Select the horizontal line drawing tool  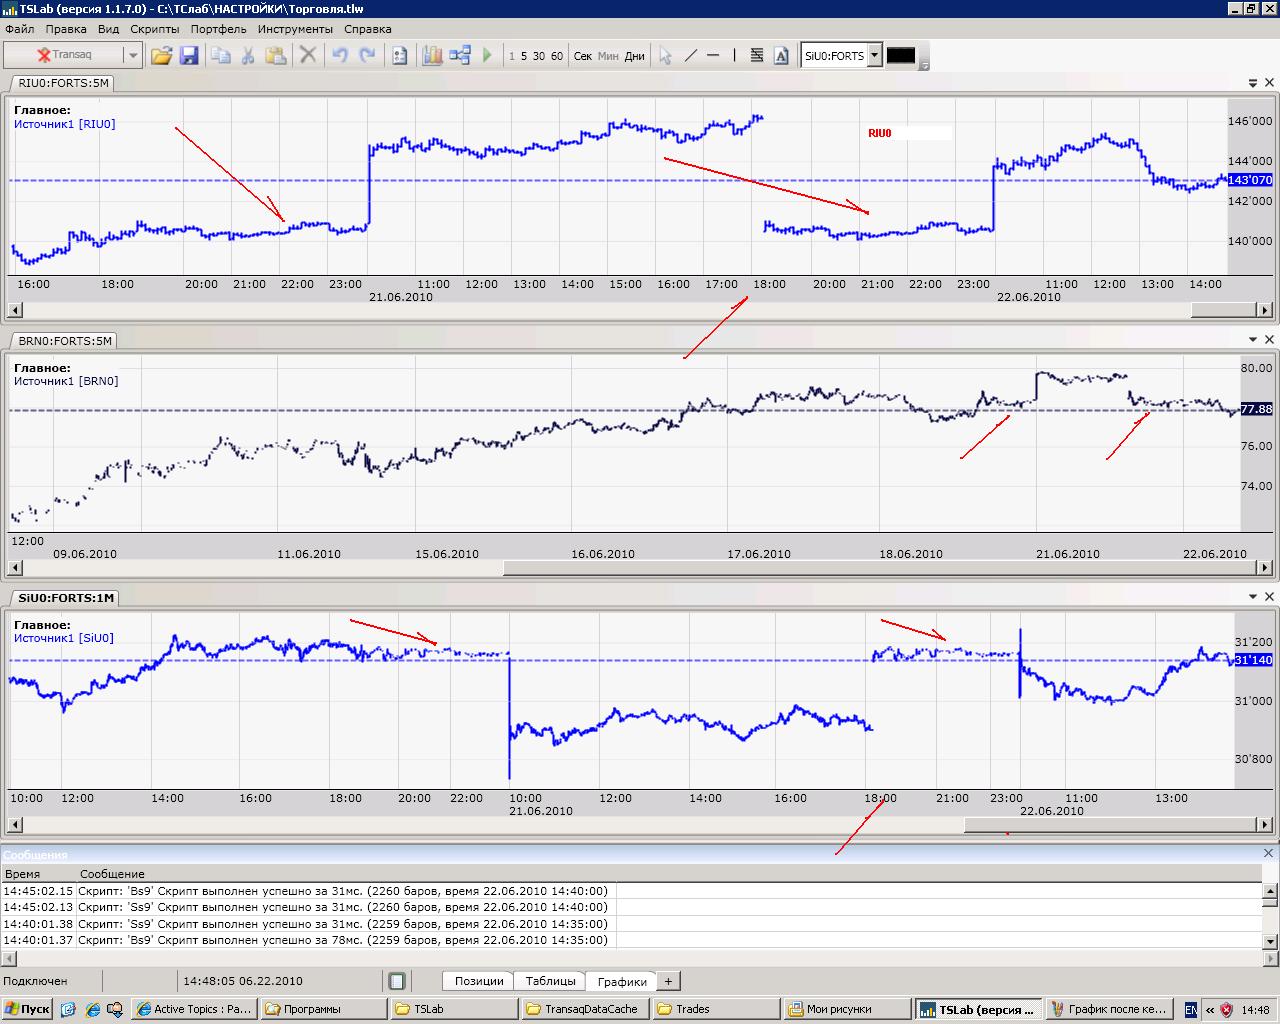713,56
